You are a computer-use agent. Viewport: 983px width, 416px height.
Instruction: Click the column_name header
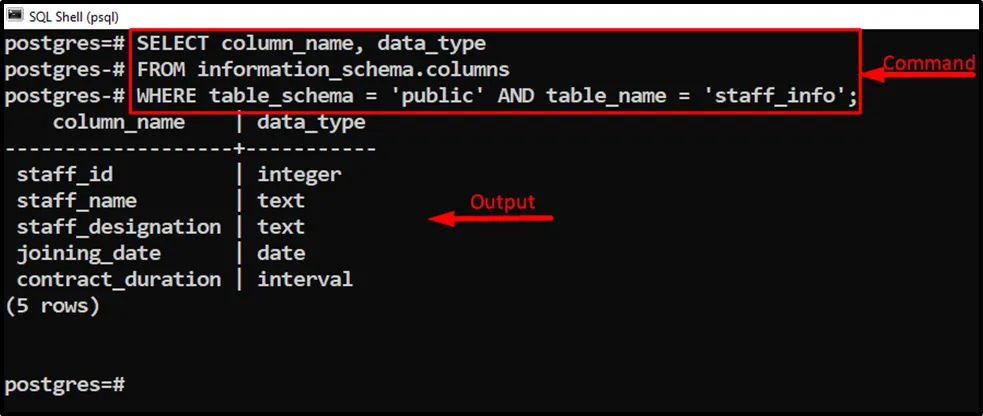click(x=118, y=123)
